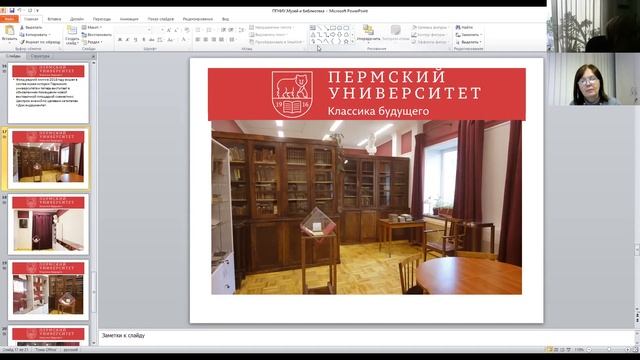Expand Копировать dropdown arrow

click(49, 35)
